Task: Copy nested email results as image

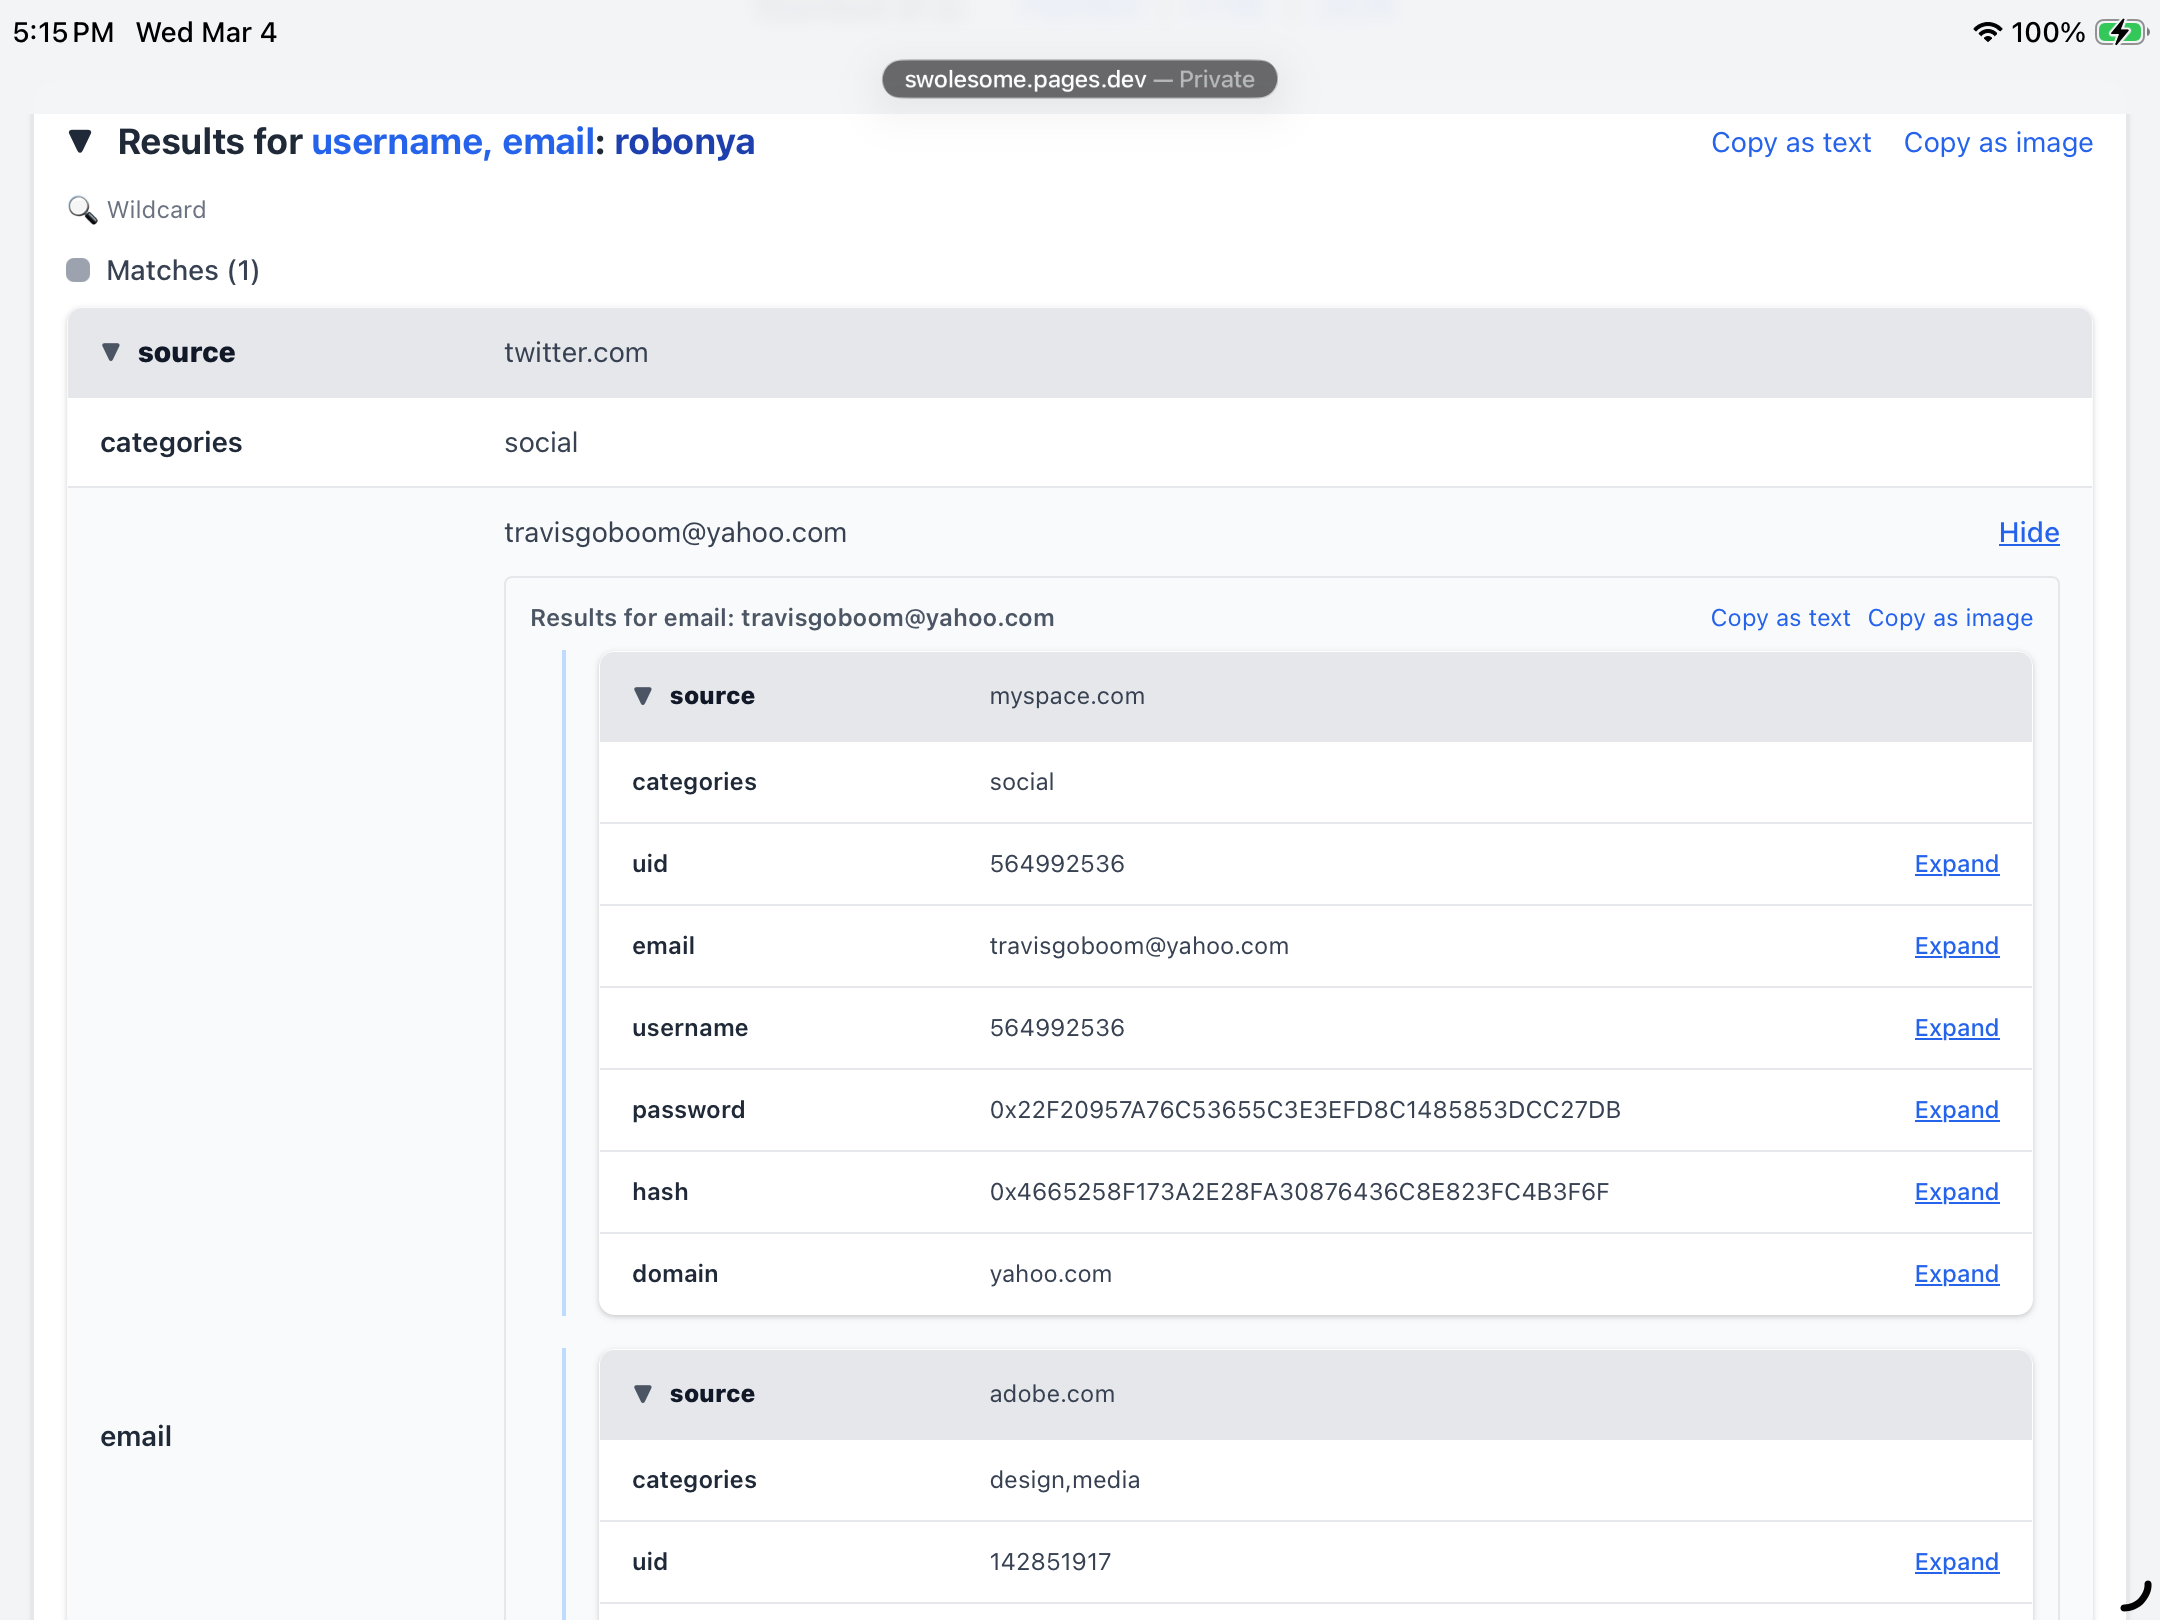Action: coord(1949,618)
